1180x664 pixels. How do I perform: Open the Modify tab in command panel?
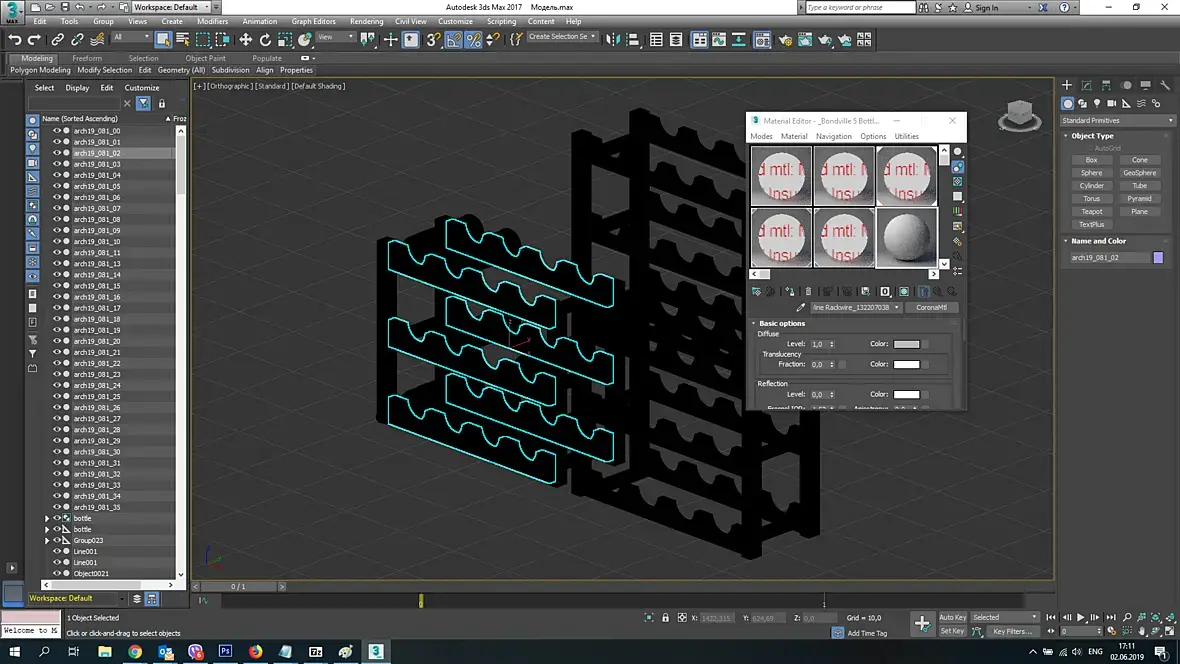click(1087, 86)
